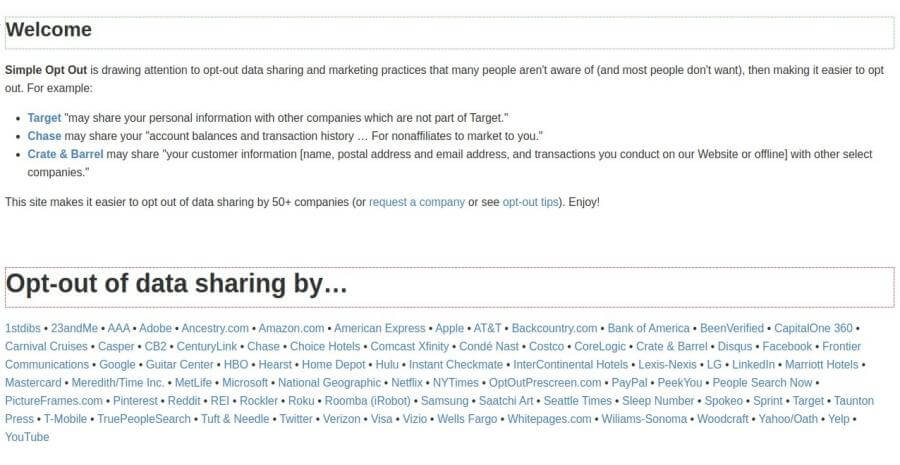Select the Marriott Hotels link
The height and width of the screenshot is (465, 900).
coord(821,365)
